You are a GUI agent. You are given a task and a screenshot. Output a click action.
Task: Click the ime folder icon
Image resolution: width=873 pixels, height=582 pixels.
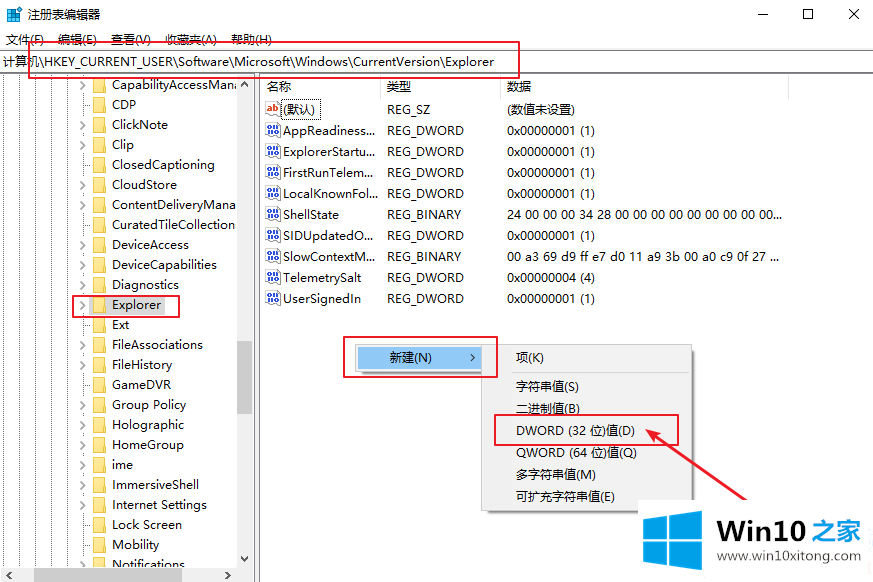click(99, 465)
